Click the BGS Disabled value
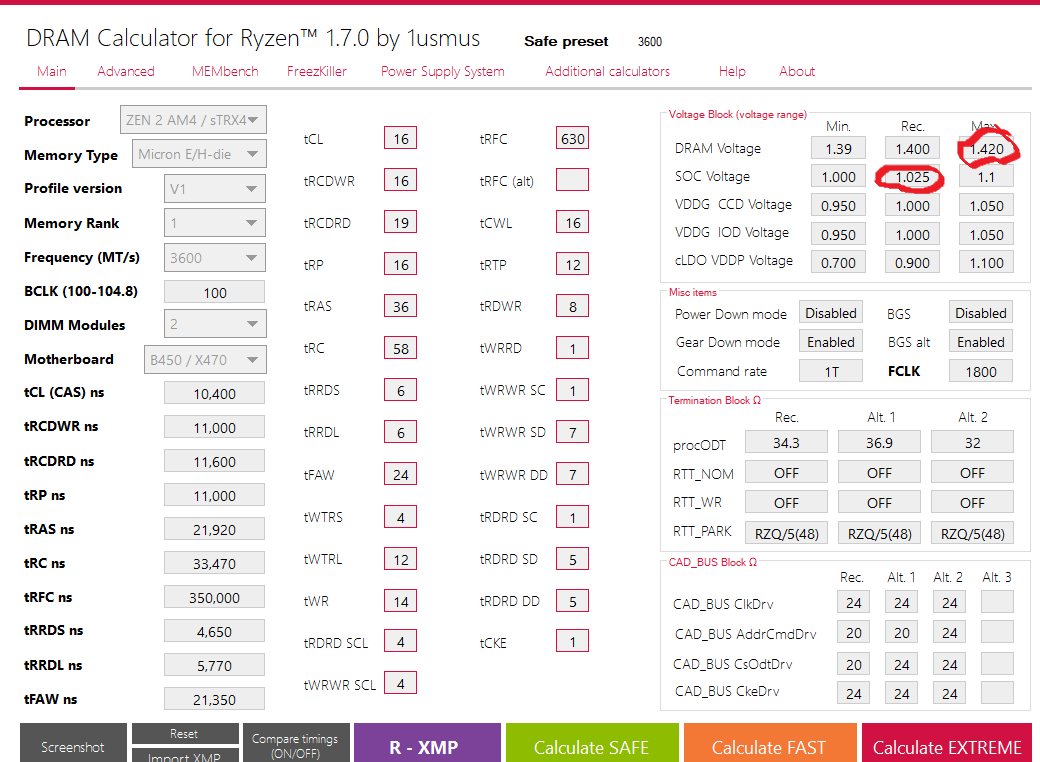This screenshot has height=762, width=1040. pyautogui.click(x=980, y=312)
